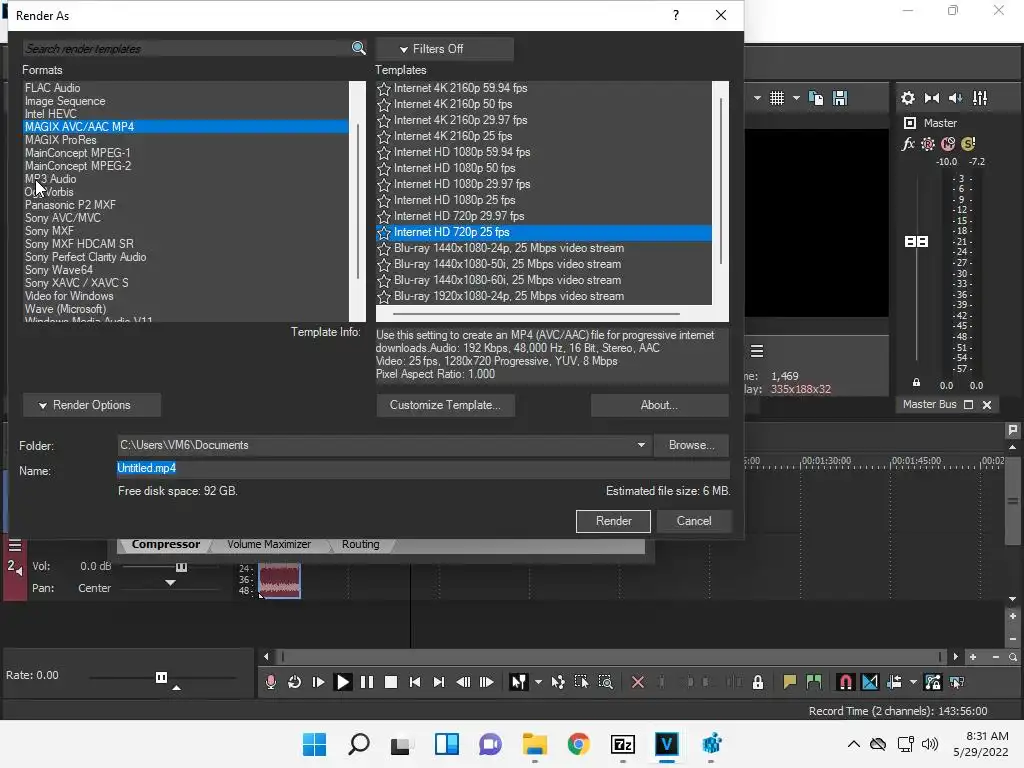Toggle loop playback button
Image resolution: width=1024 pixels, height=768 pixels.
point(295,682)
